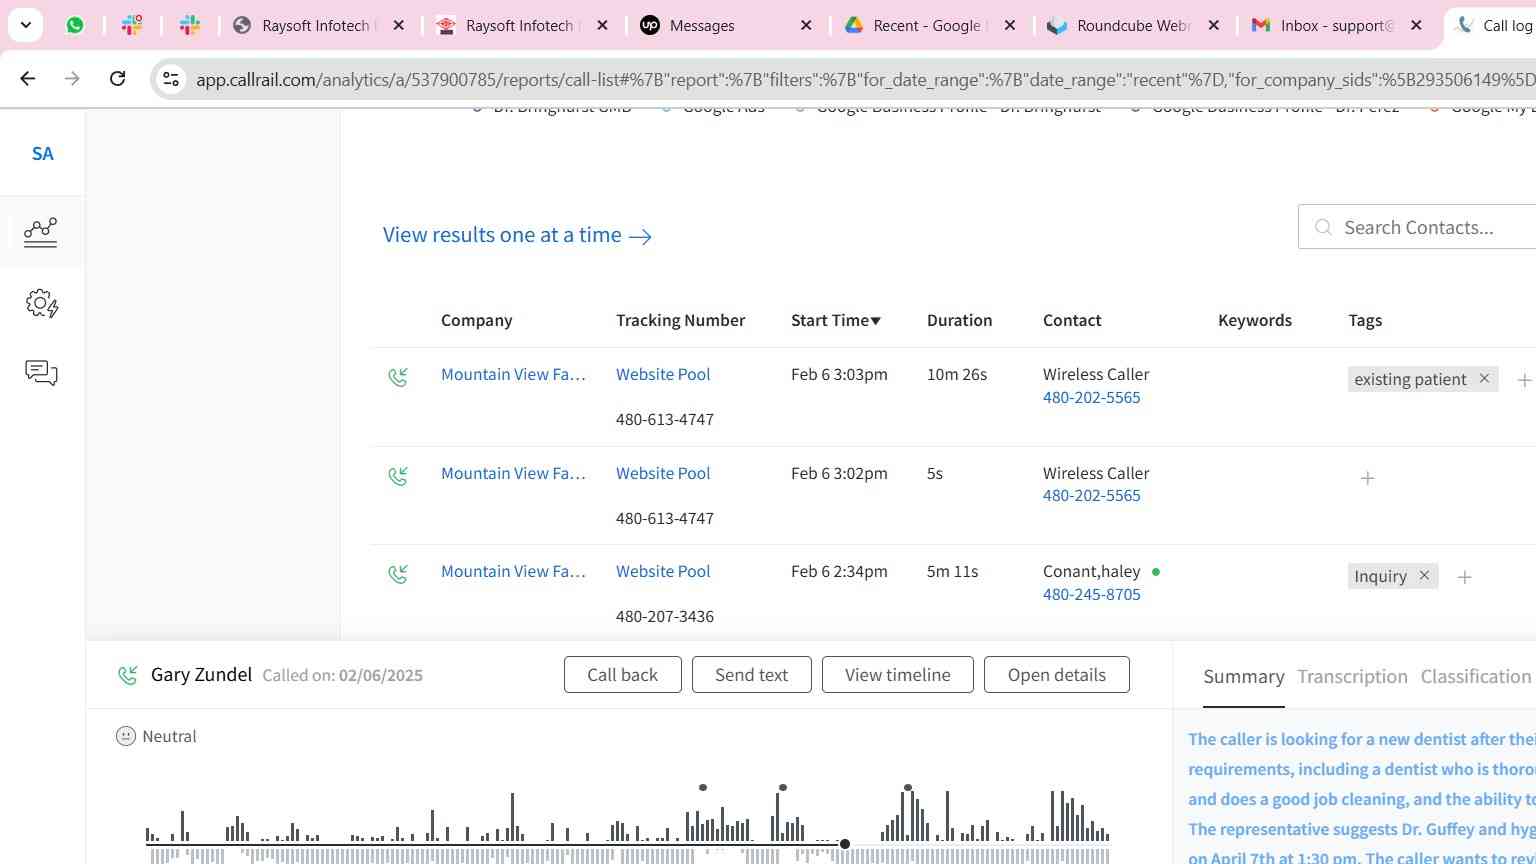The width and height of the screenshot is (1536, 864).
Task: Switch to the Transcription tab
Action: 1352,677
